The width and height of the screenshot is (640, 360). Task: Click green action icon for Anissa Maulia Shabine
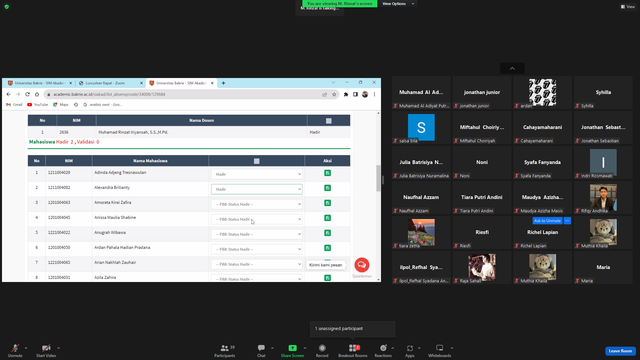[x=327, y=218]
